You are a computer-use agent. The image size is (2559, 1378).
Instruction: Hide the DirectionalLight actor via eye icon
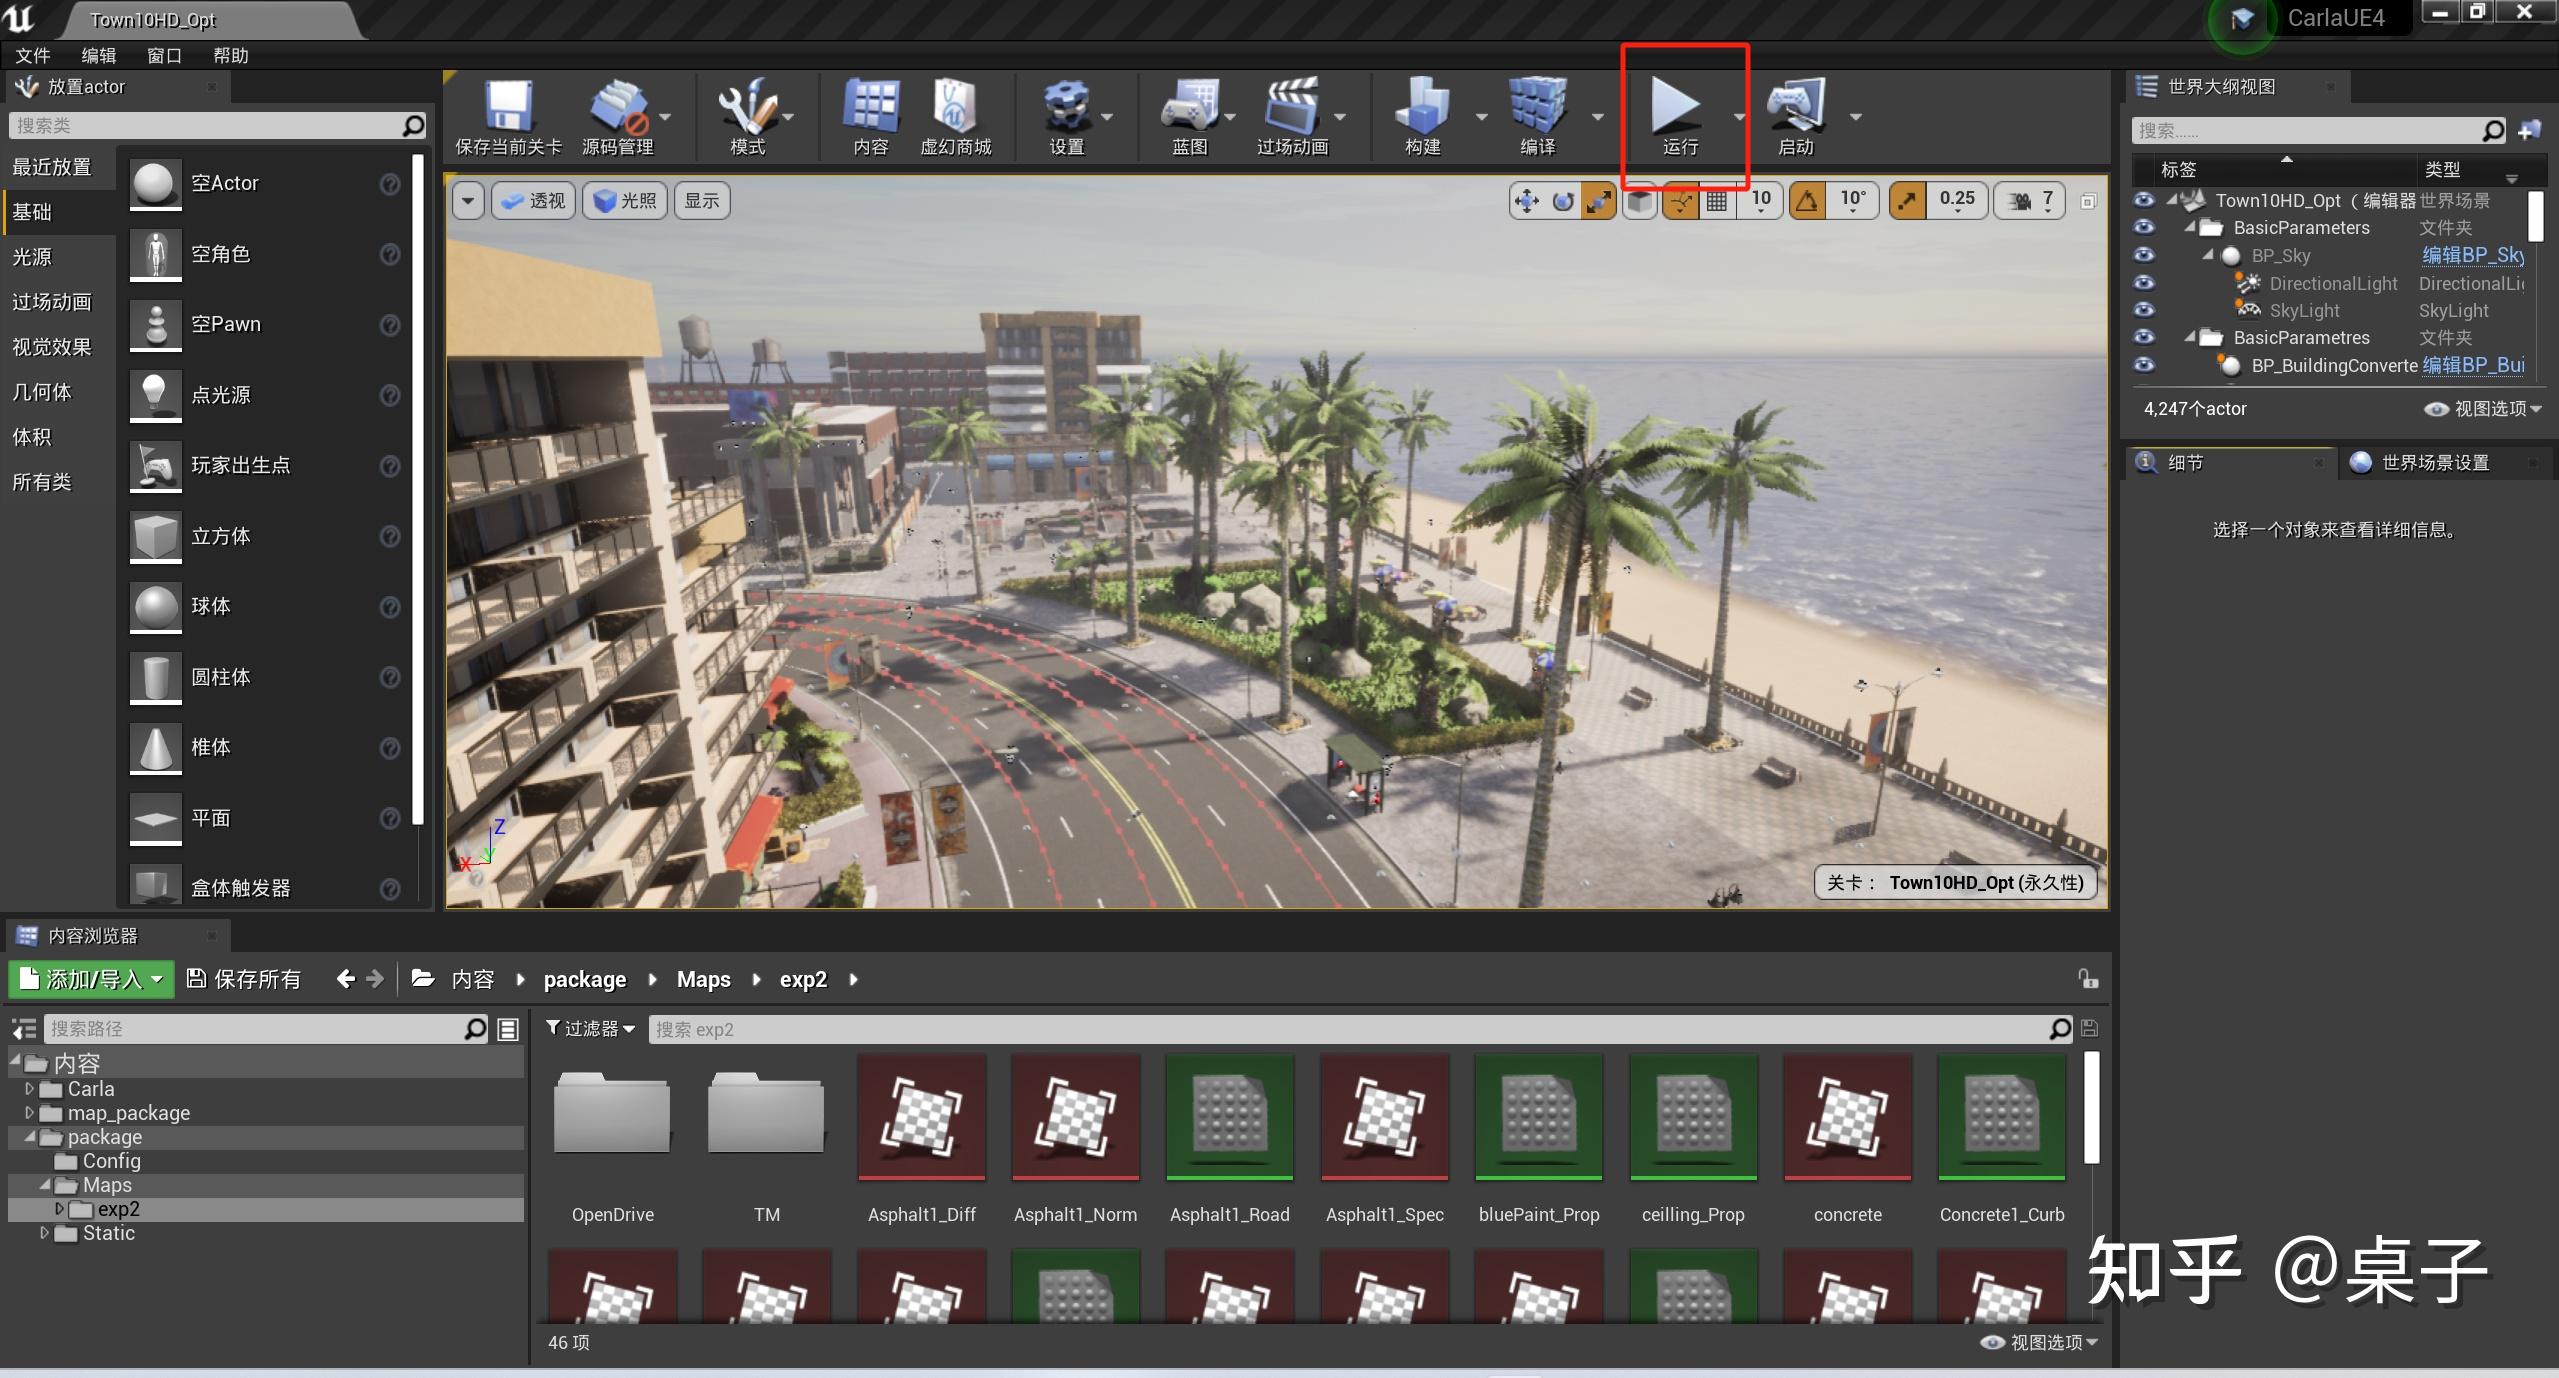pos(2143,283)
